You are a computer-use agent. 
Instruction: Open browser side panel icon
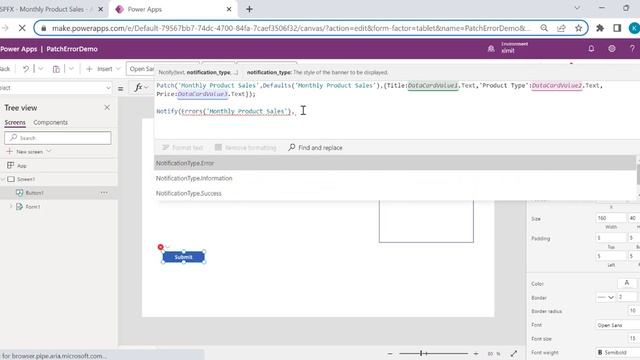[x=617, y=28]
